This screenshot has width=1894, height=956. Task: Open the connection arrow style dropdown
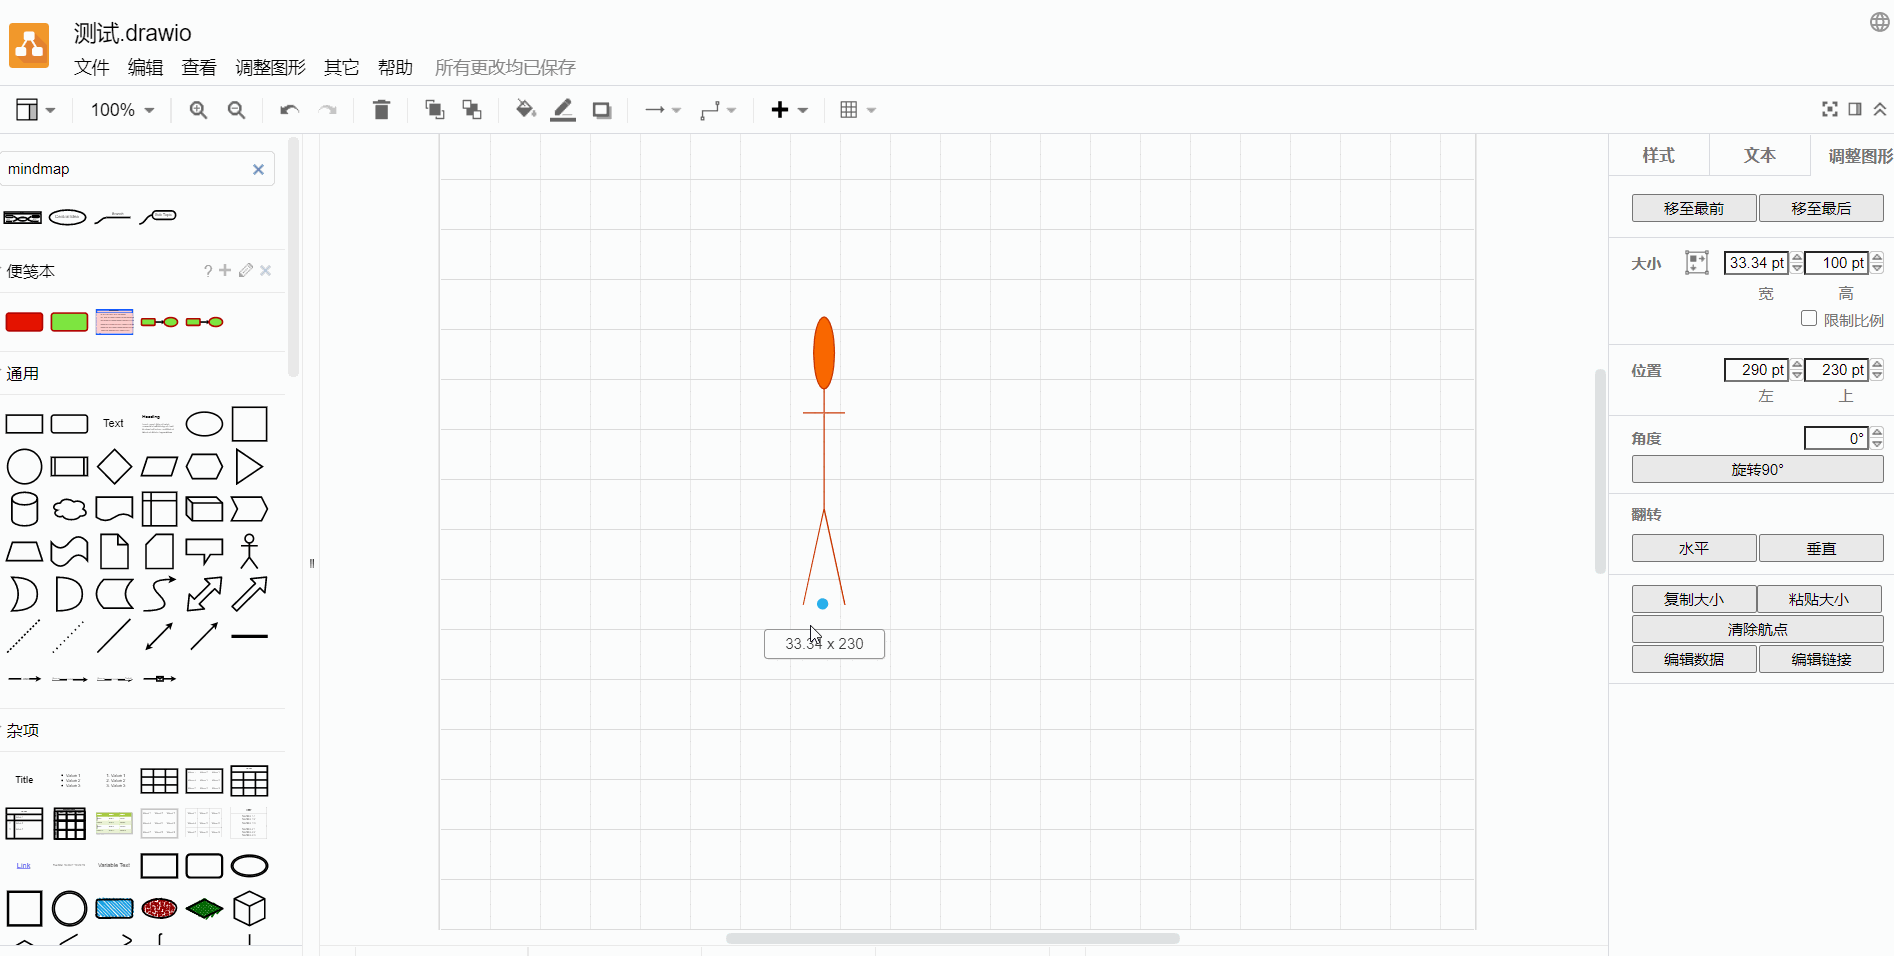point(662,110)
